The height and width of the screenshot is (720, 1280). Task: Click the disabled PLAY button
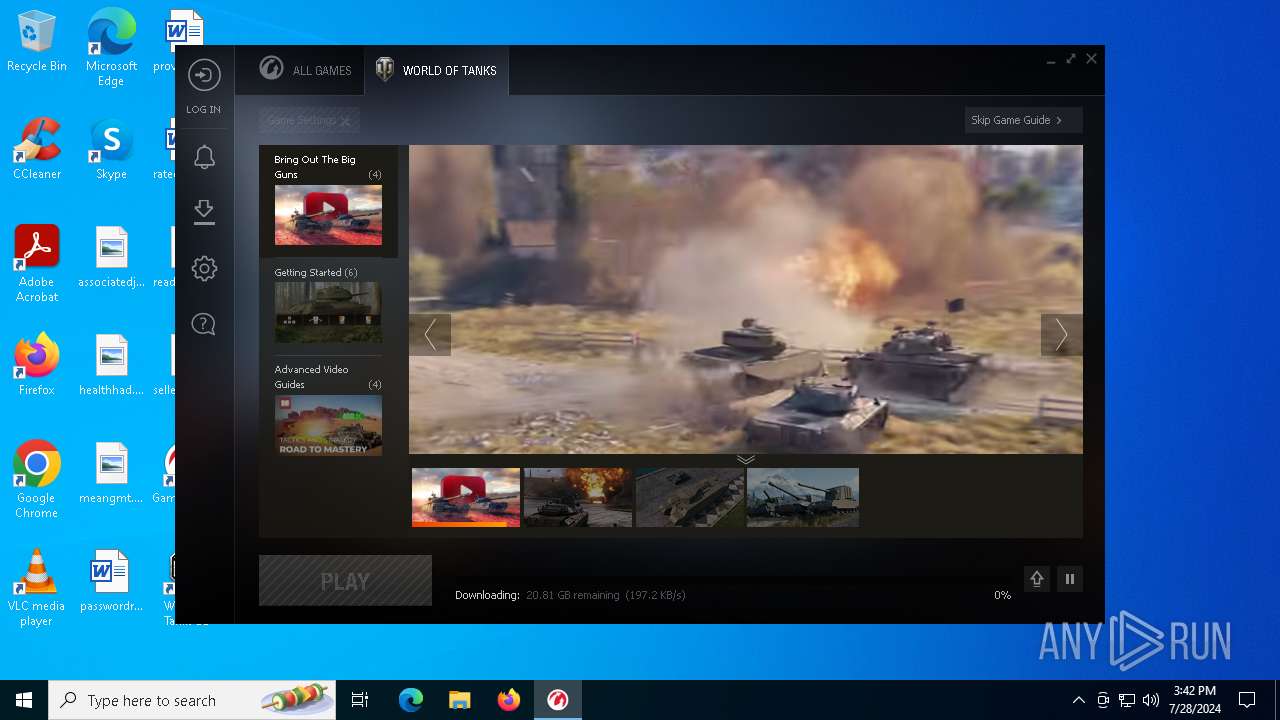(x=345, y=581)
